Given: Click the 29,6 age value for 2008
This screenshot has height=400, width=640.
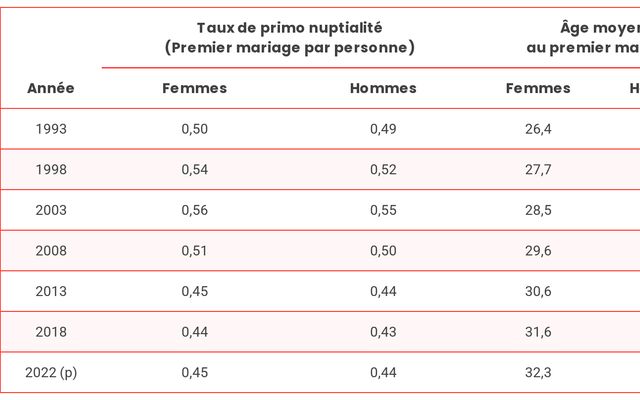Looking at the screenshot, I should pos(538,251).
